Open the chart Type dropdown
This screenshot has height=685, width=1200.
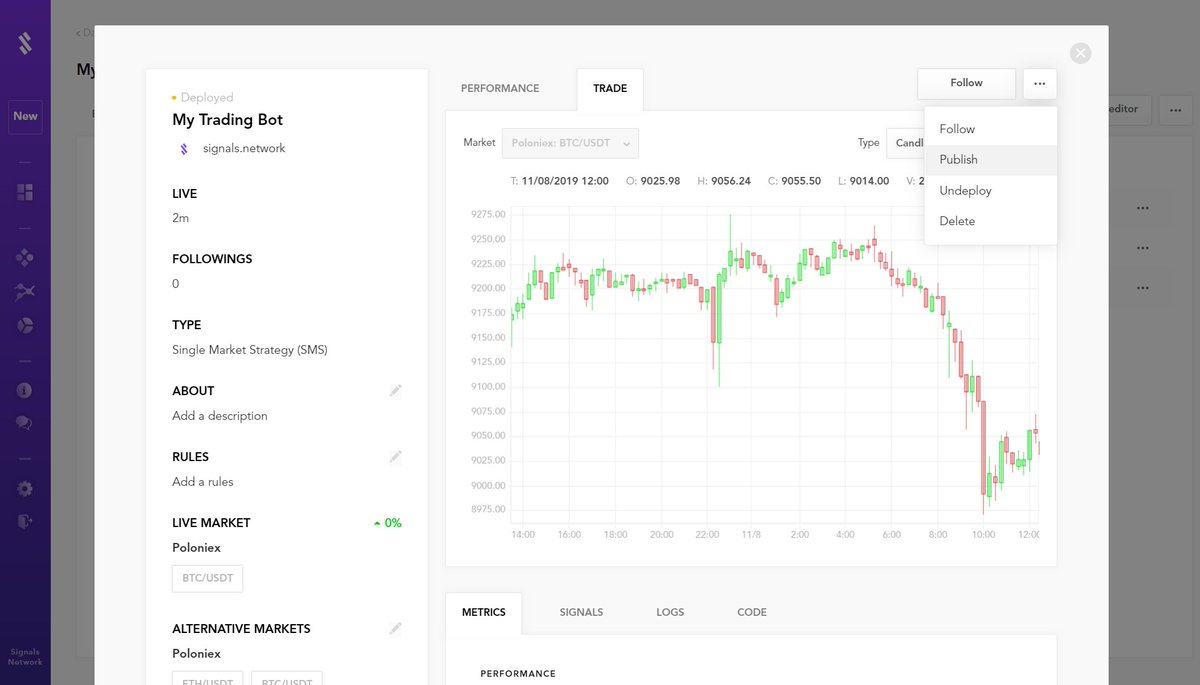coord(905,143)
